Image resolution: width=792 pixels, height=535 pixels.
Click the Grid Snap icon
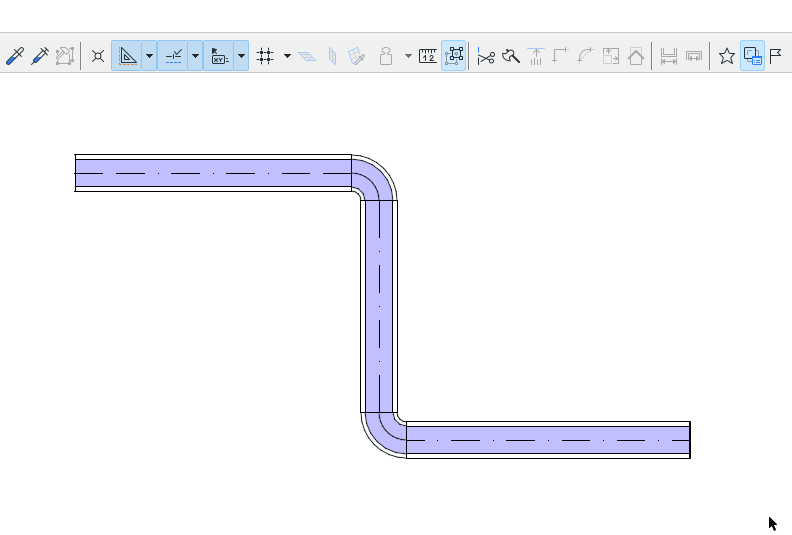click(x=265, y=56)
